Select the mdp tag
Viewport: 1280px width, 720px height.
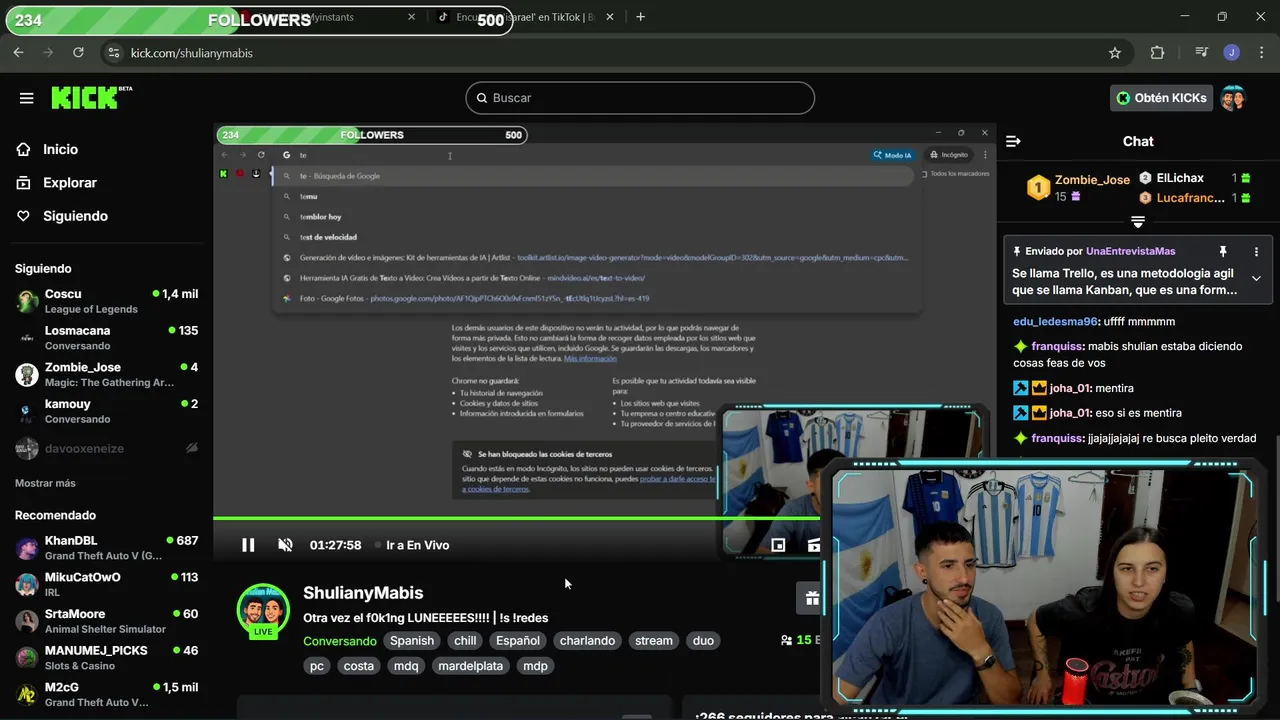(535, 666)
